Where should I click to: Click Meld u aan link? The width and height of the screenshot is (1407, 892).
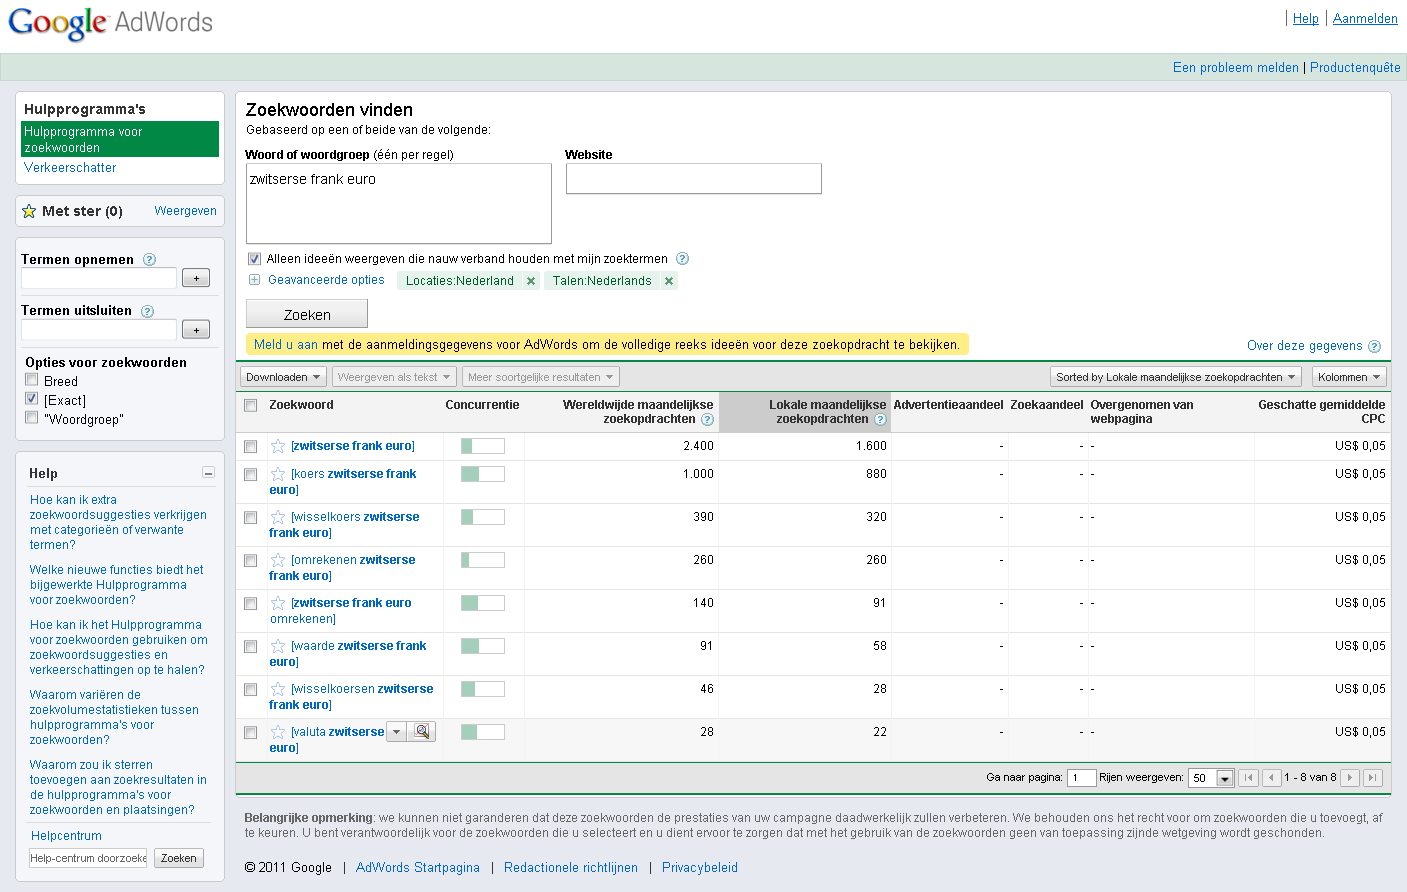point(286,345)
